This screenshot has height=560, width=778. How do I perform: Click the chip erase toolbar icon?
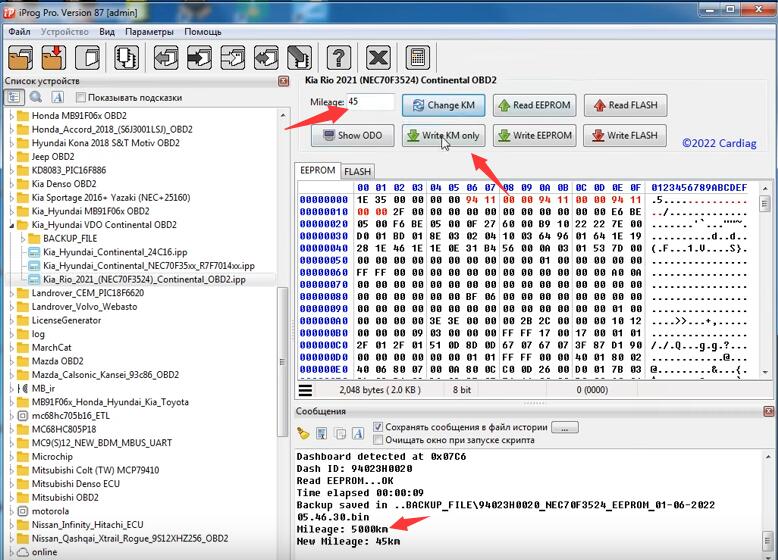point(300,58)
